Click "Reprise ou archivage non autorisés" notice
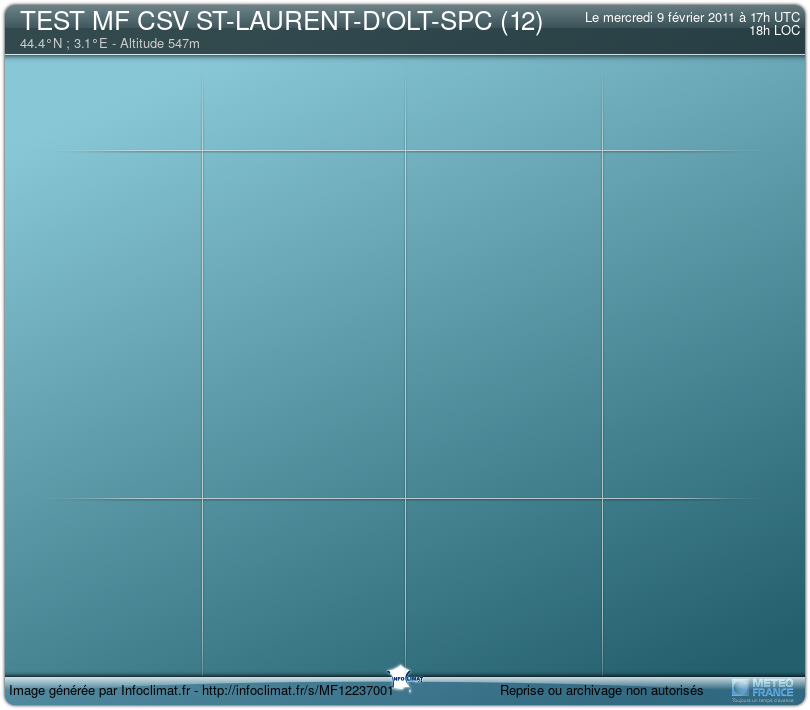810x710 pixels. (601, 691)
